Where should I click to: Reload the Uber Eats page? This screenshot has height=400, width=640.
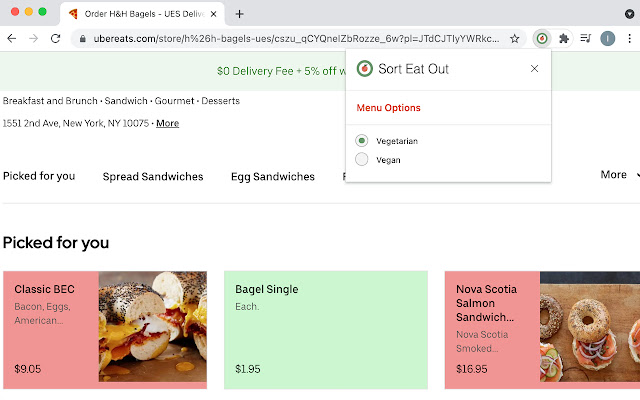pyautogui.click(x=56, y=38)
